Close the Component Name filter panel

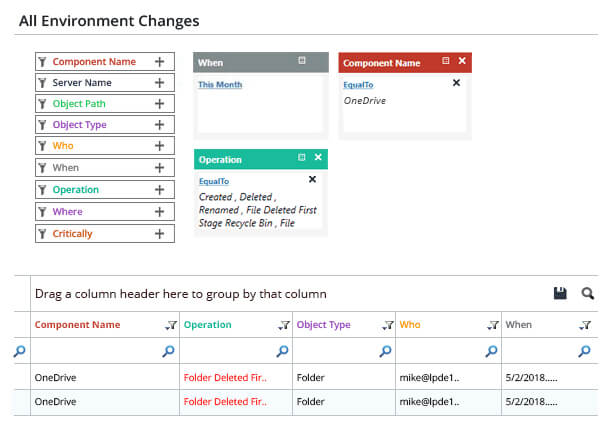(x=462, y=62)
